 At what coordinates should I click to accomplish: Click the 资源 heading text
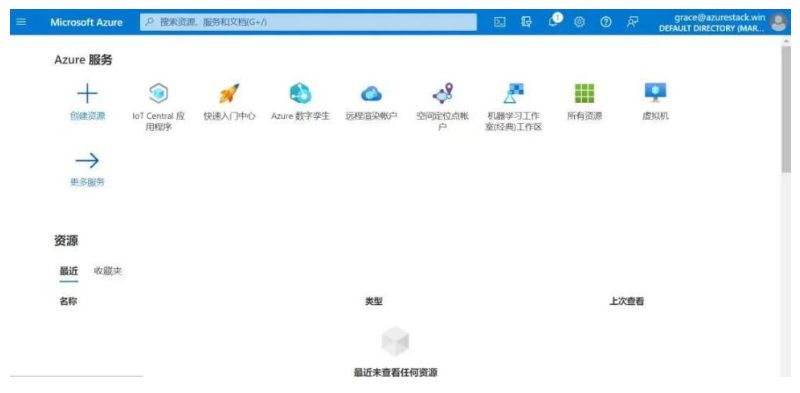click(x=66, y=241)
